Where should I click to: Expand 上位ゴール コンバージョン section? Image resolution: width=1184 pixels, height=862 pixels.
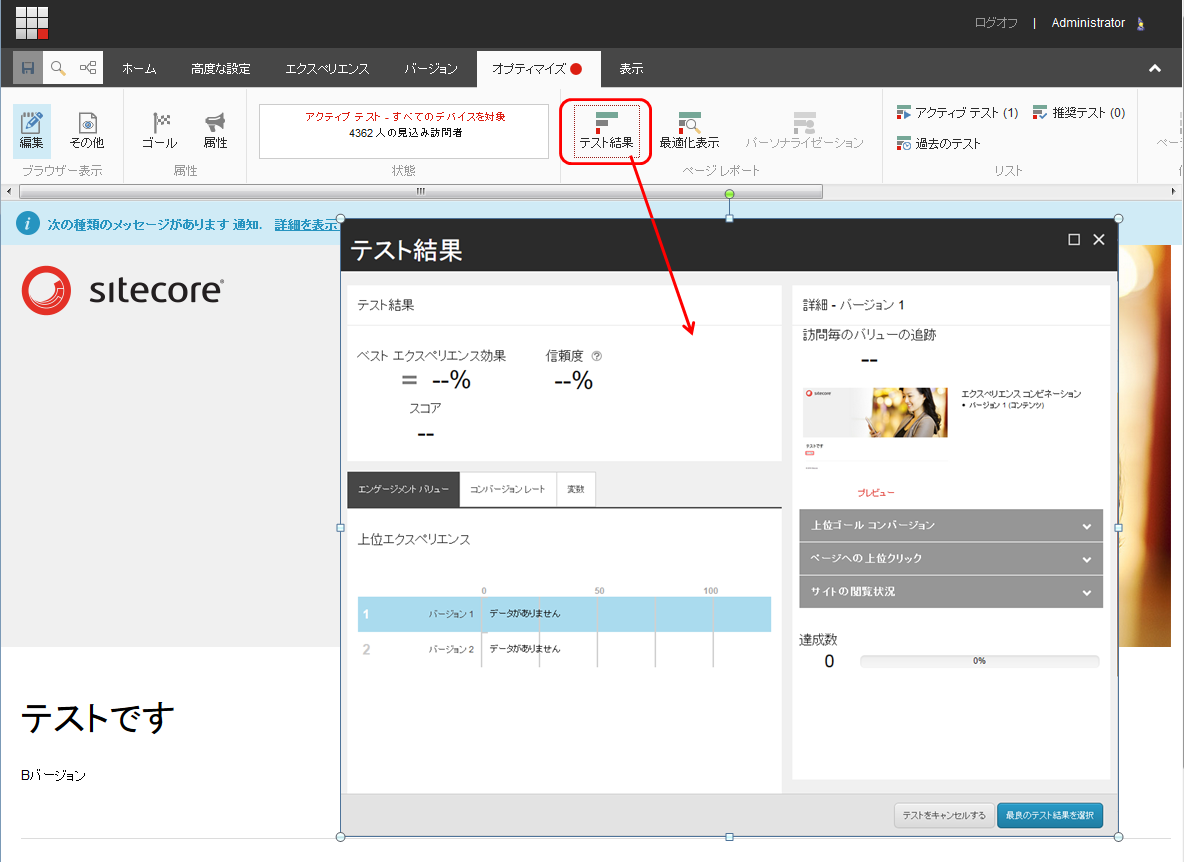coord(951,525)
